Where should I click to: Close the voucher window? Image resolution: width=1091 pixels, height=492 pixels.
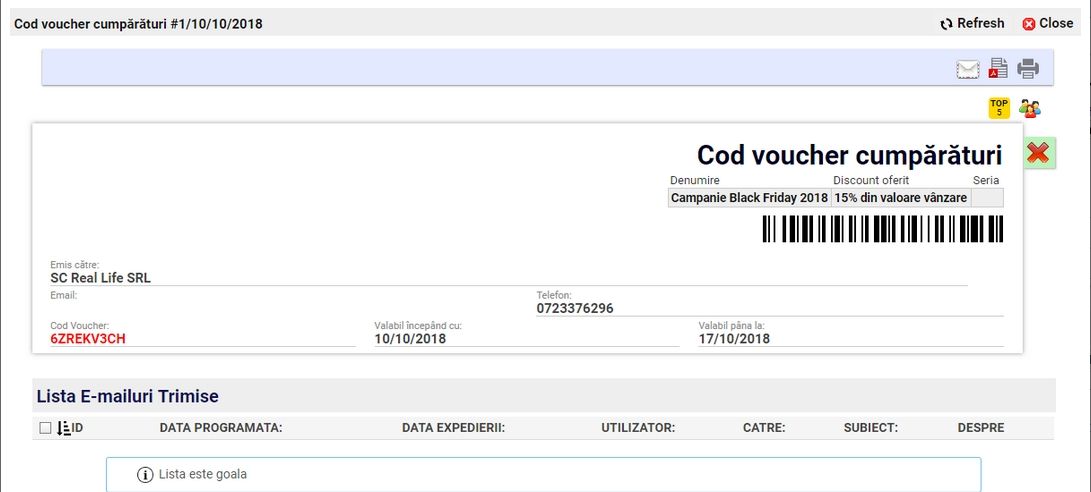(x=1046, y=23)
